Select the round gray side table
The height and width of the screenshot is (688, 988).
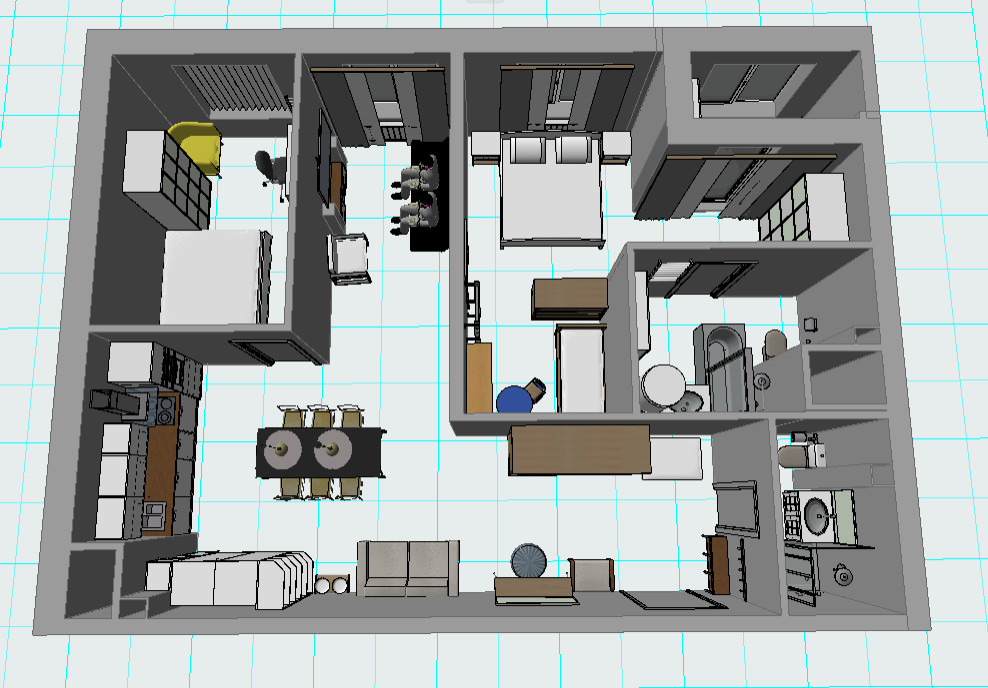(x=528, y=560)
